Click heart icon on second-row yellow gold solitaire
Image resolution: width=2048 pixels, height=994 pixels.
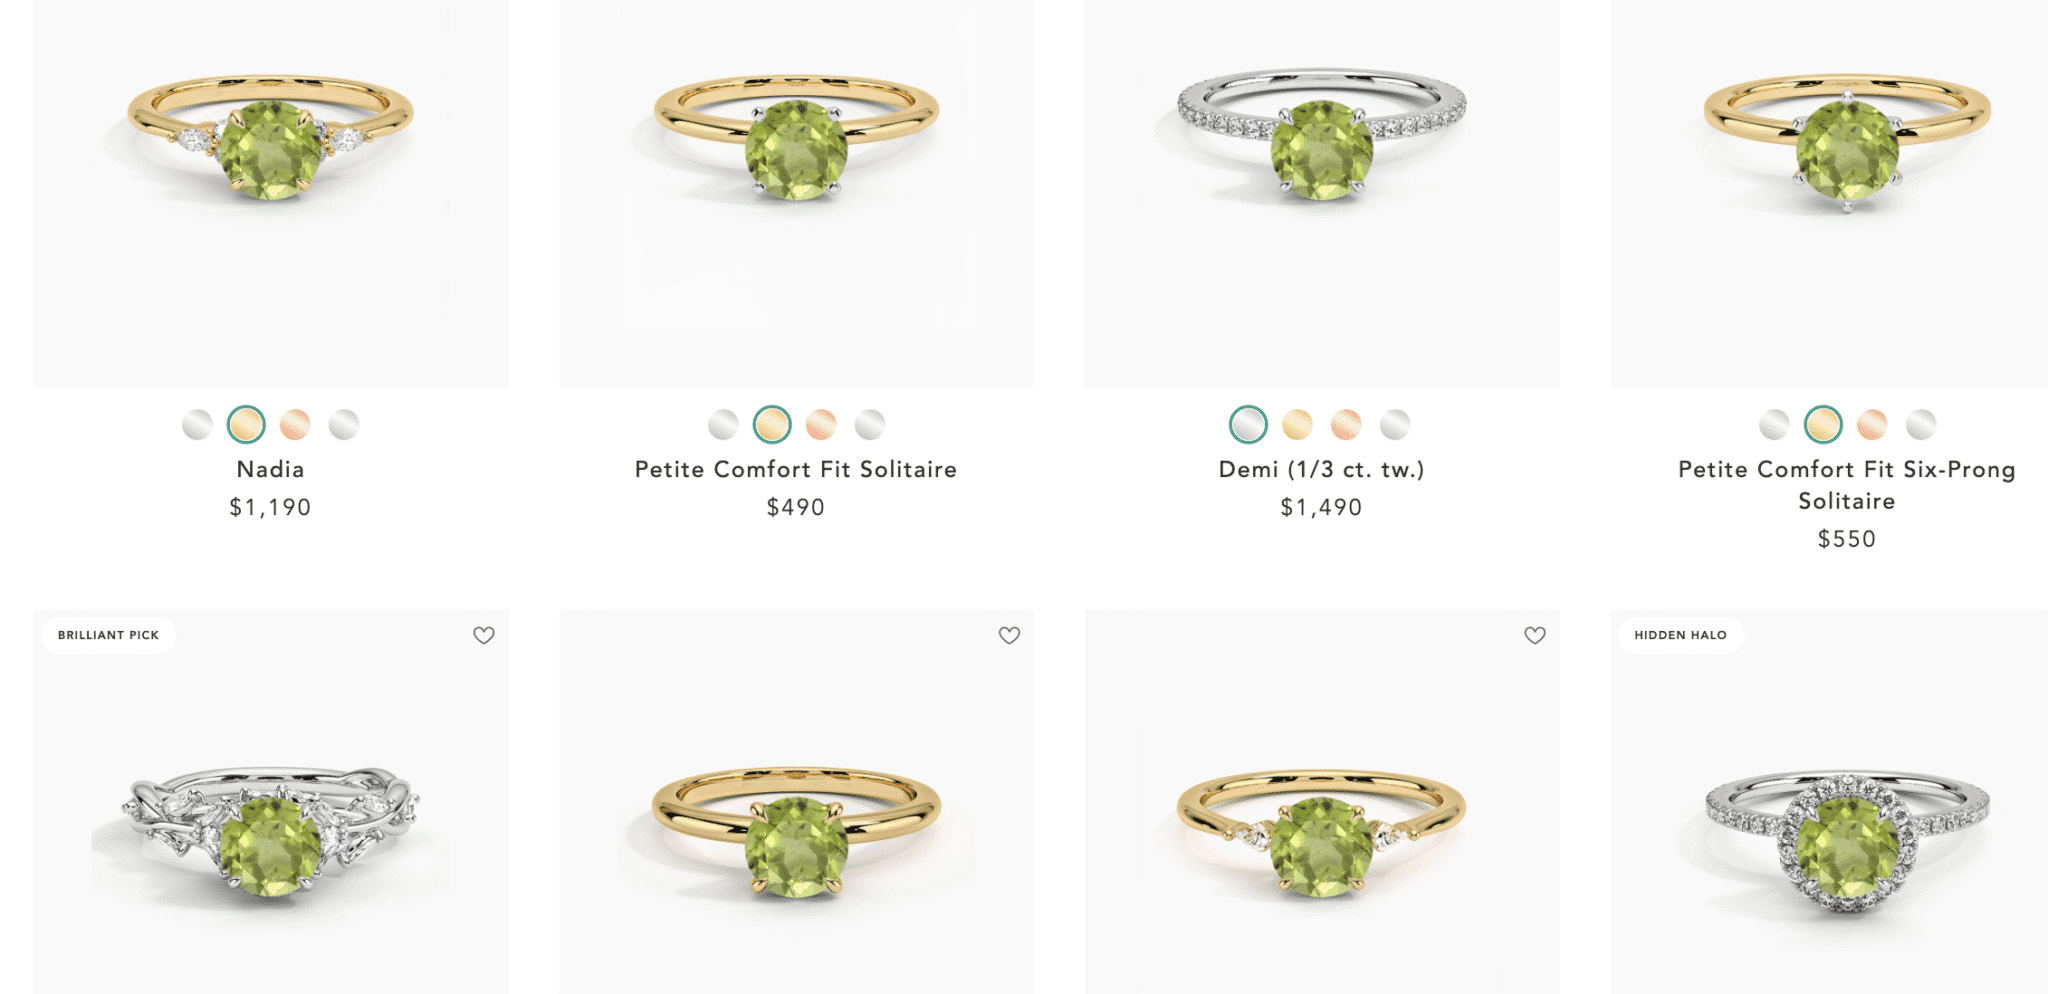click(x=1010, y=635)
